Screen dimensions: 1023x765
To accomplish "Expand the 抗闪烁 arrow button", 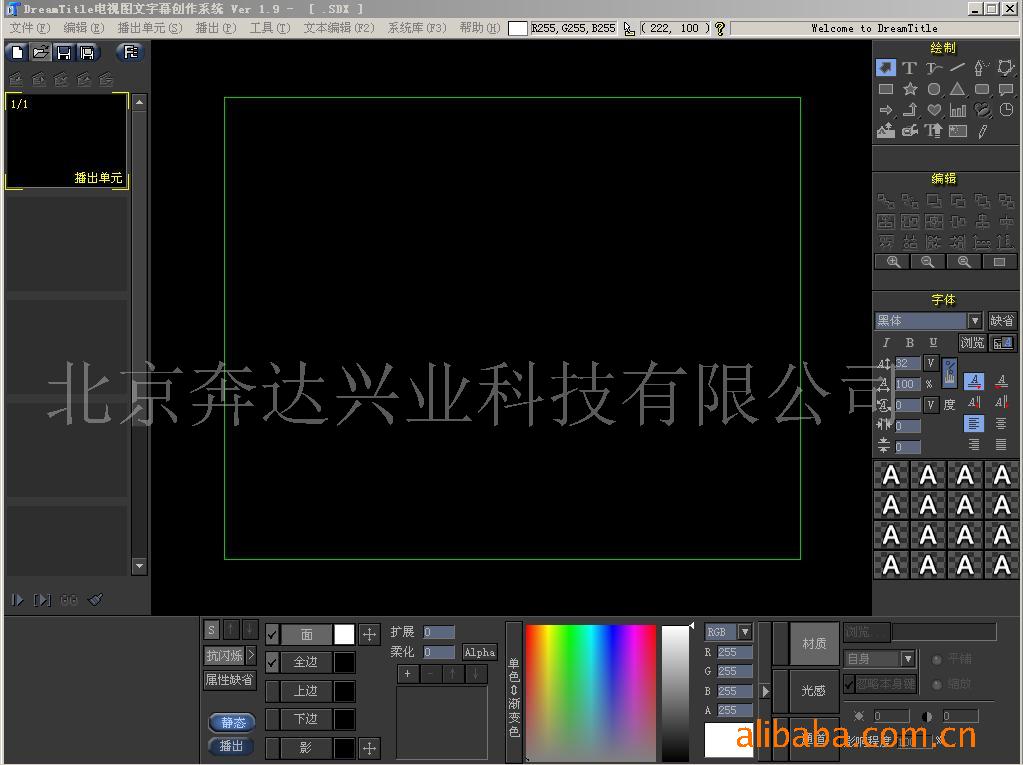I will (251, 655).
